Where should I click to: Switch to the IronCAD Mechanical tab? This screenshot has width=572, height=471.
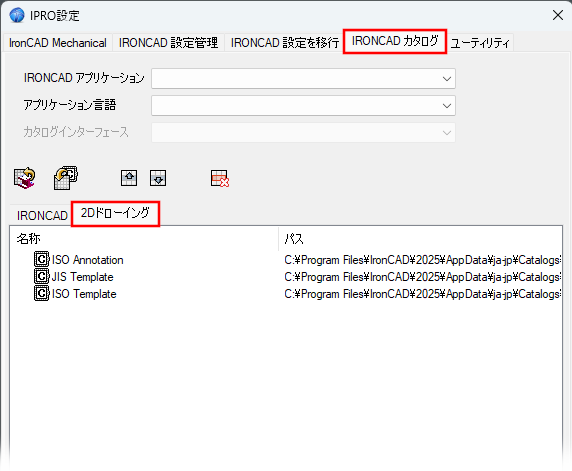point(58,43)
